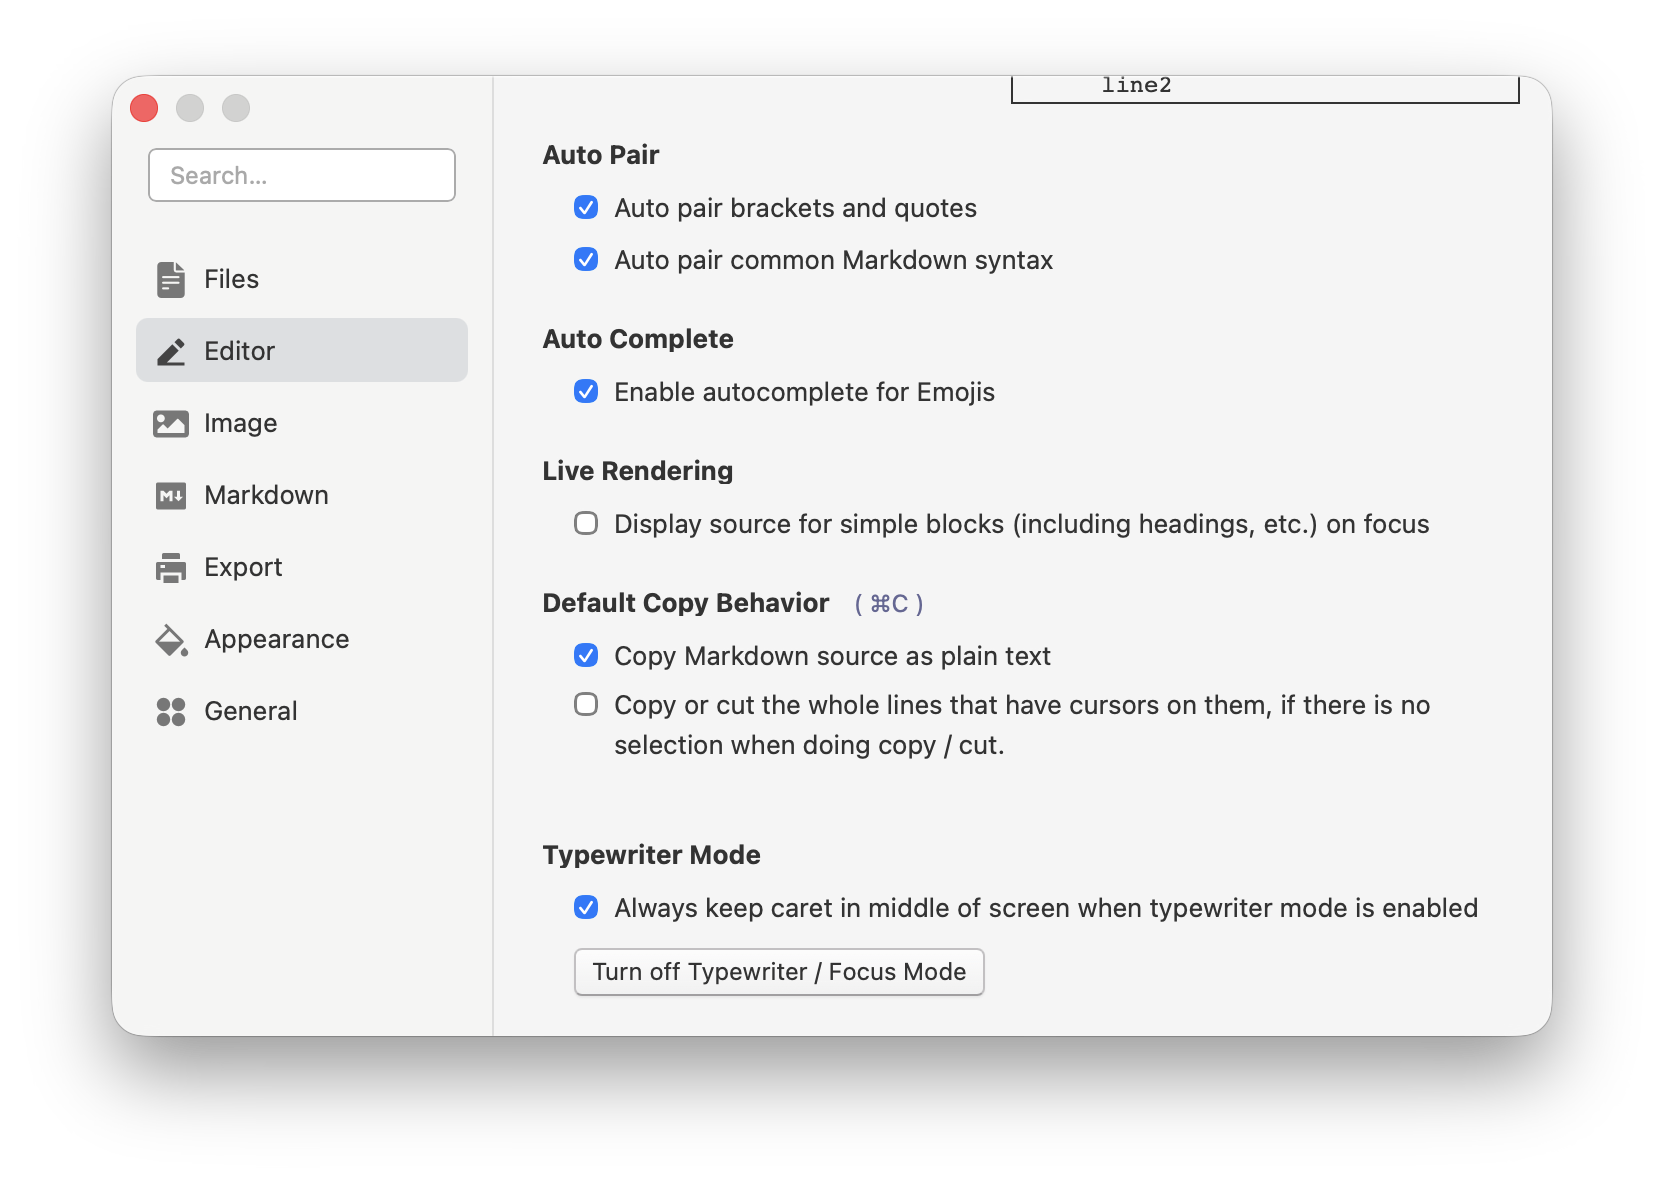Screen dimensions: 1664x1184
Task: Click inside the Search field
Action: 301,175
